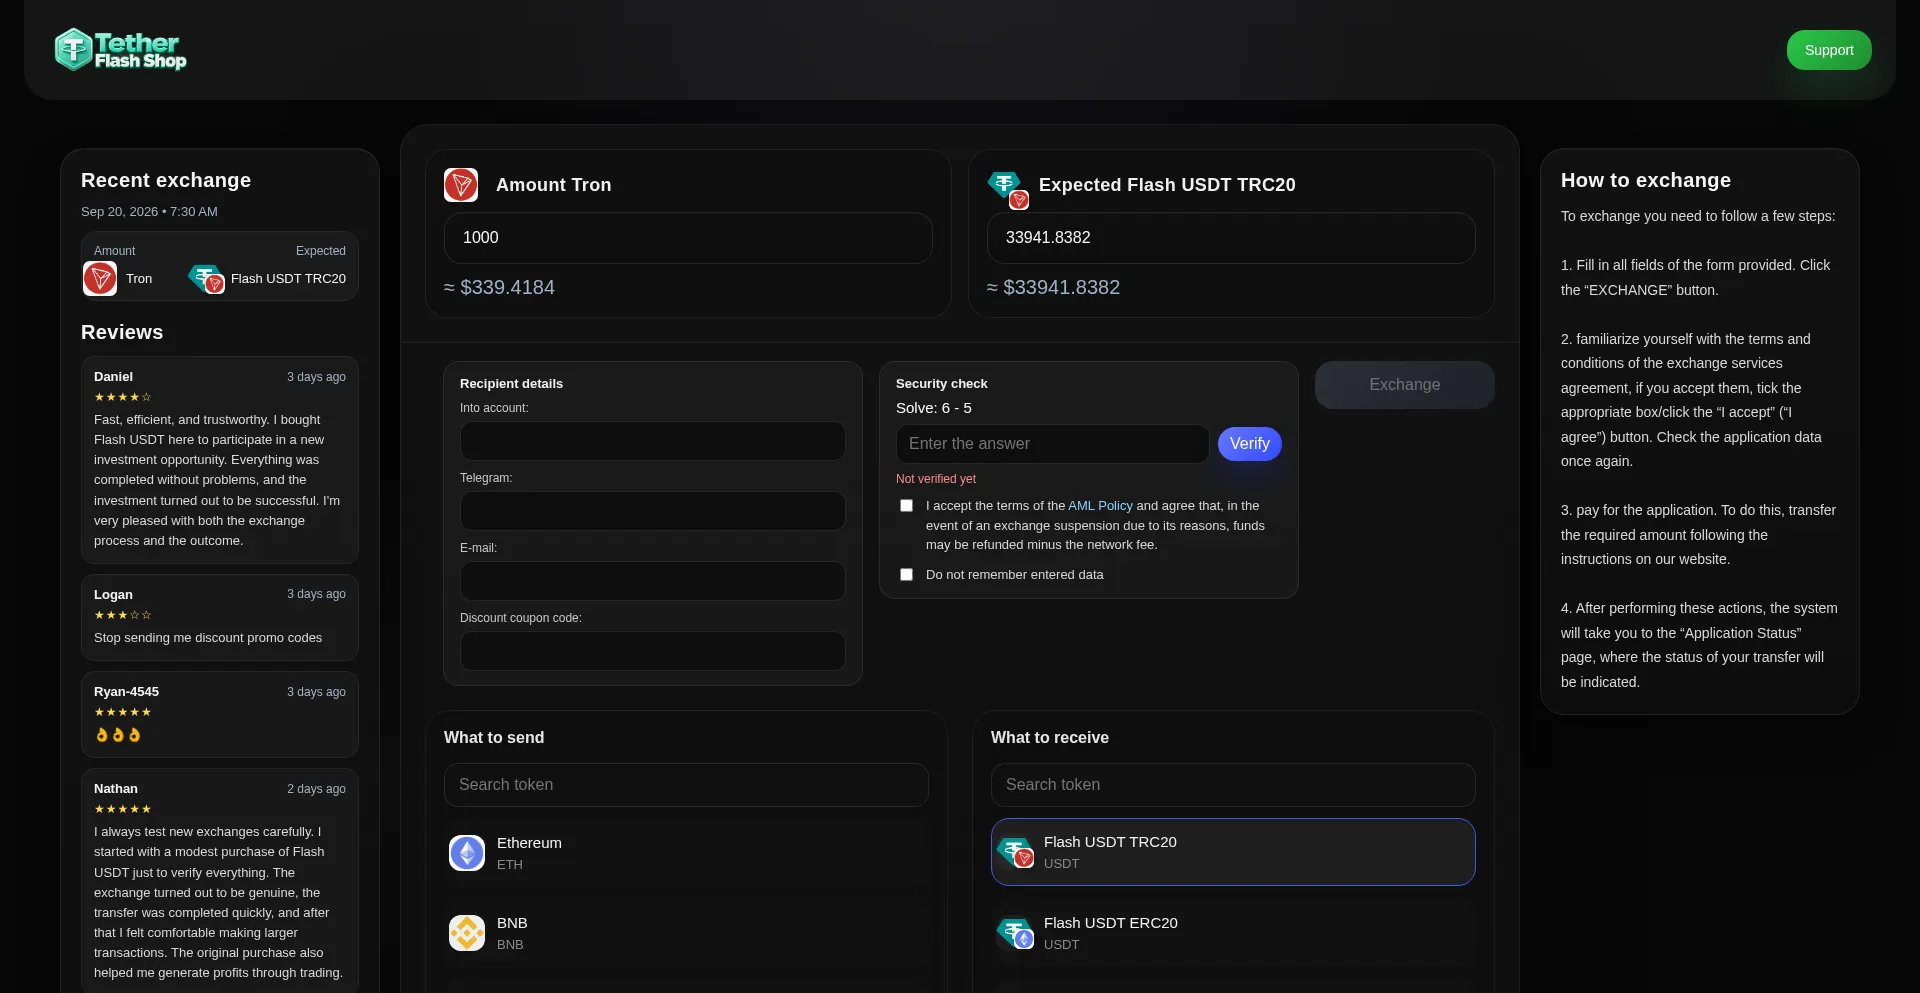
Task: Click the '2 days ago' label
Action: click(x=316, y=789)
